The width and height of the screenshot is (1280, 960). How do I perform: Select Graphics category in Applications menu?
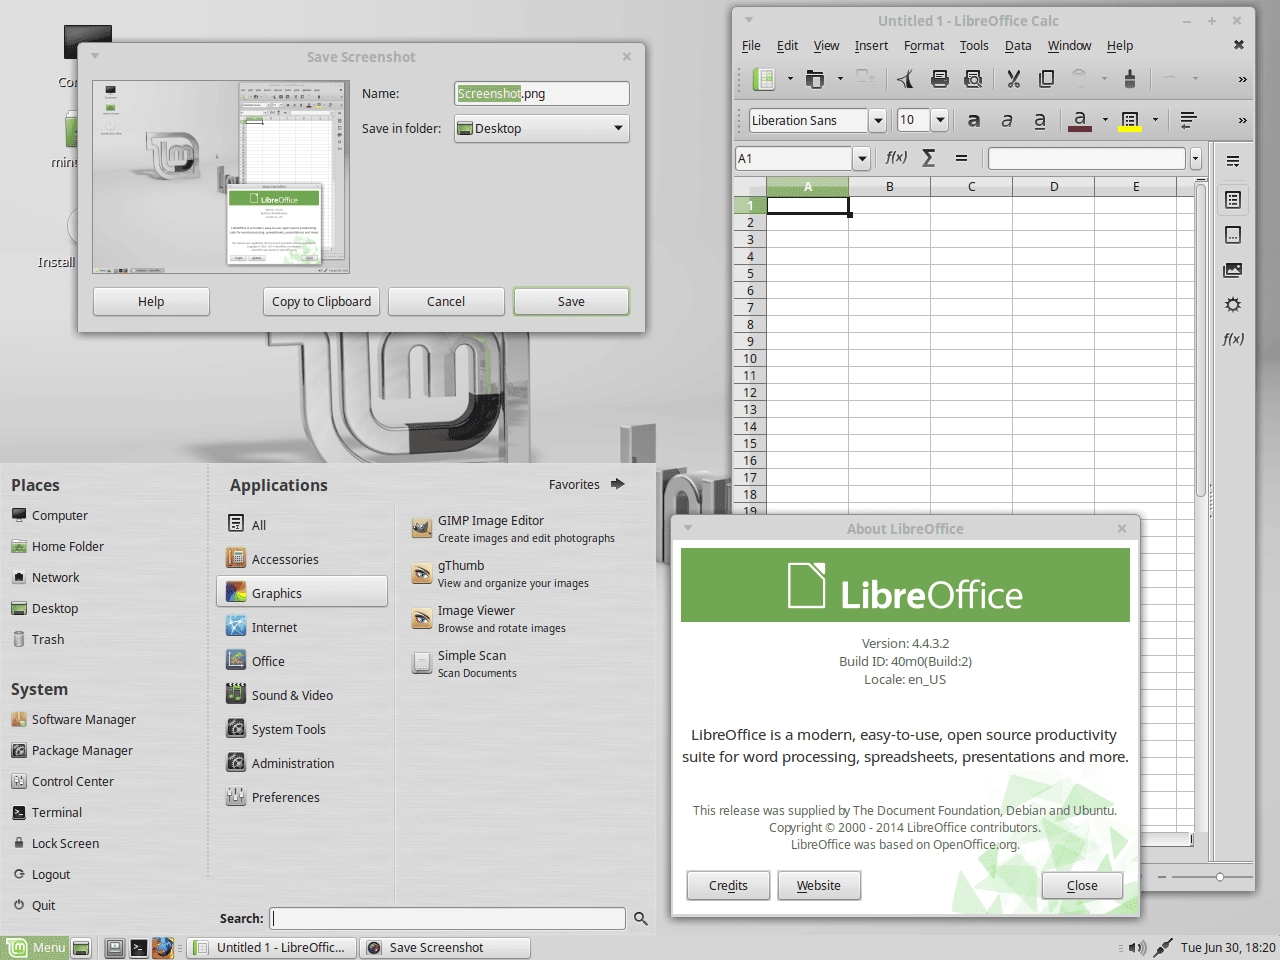pos(302,592)
